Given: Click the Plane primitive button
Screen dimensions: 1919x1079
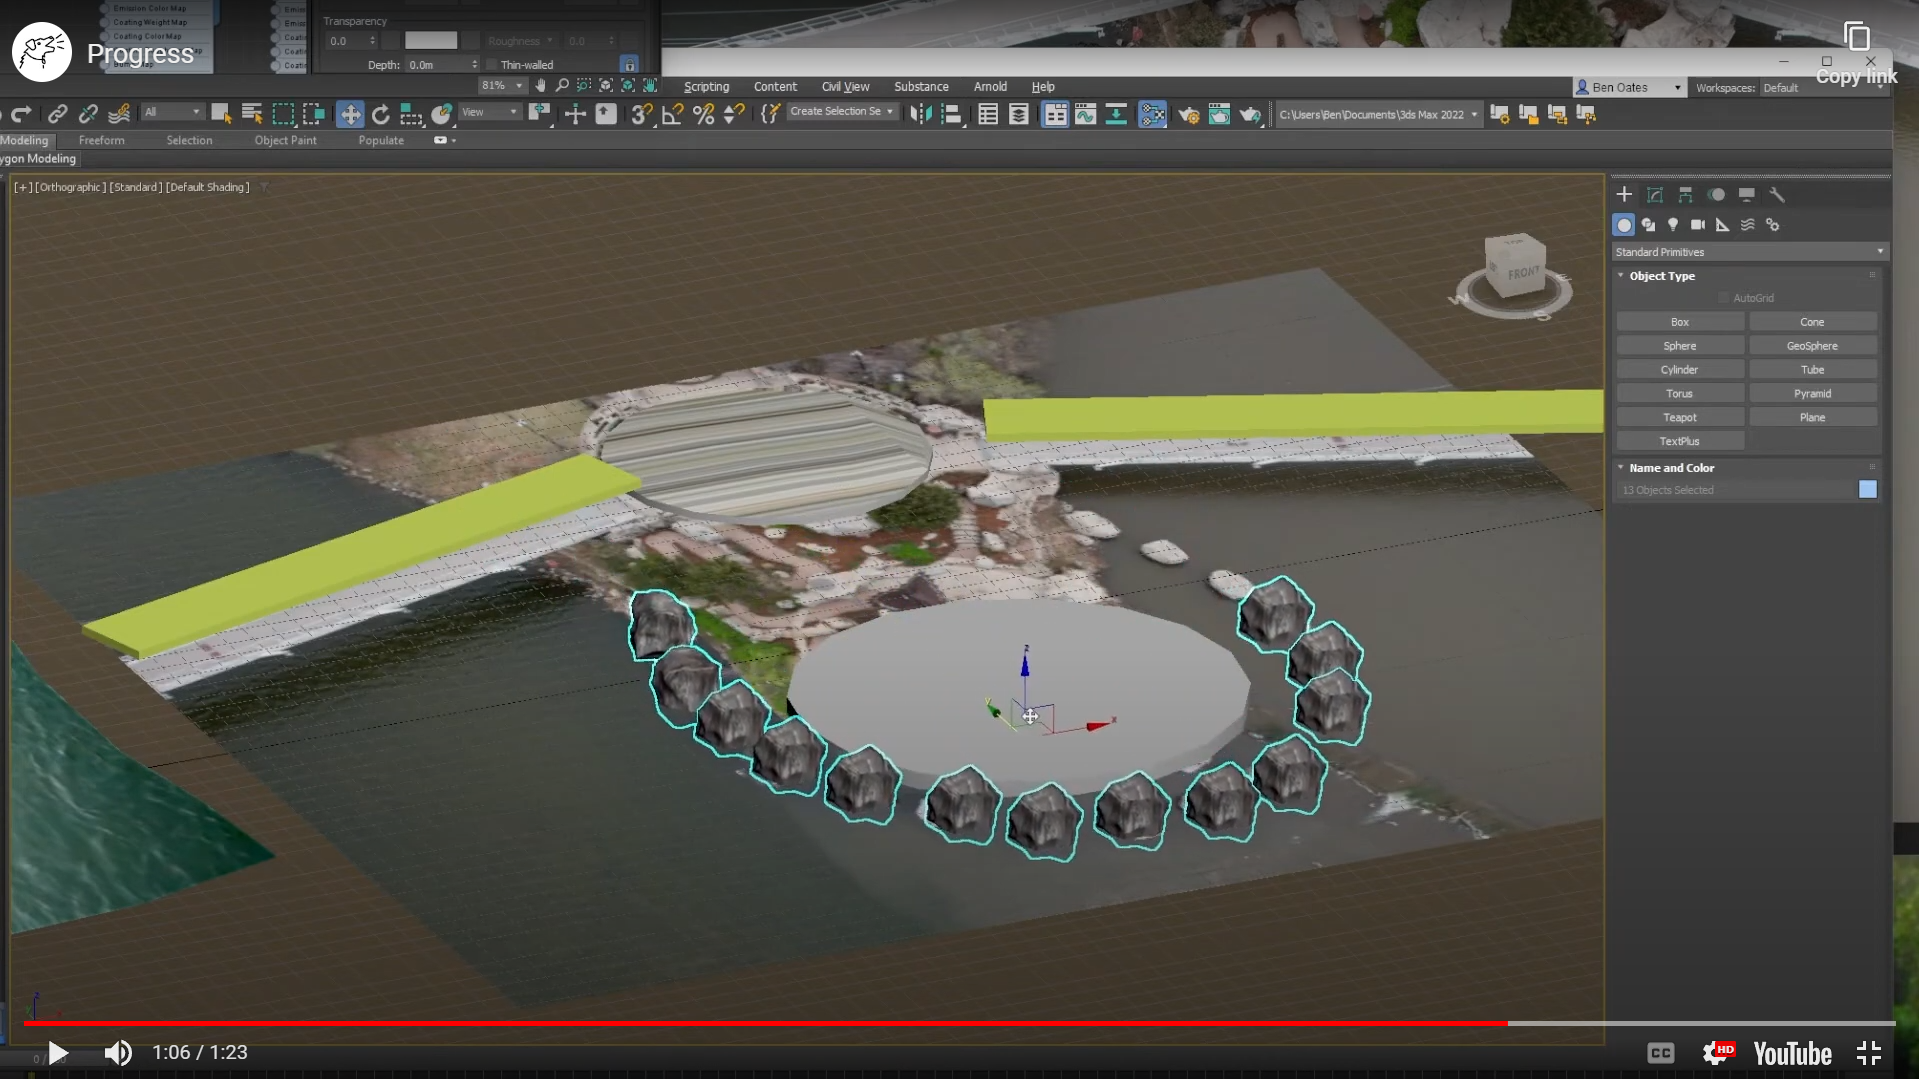Looking at the screenshot, I should click(1812, 418).
